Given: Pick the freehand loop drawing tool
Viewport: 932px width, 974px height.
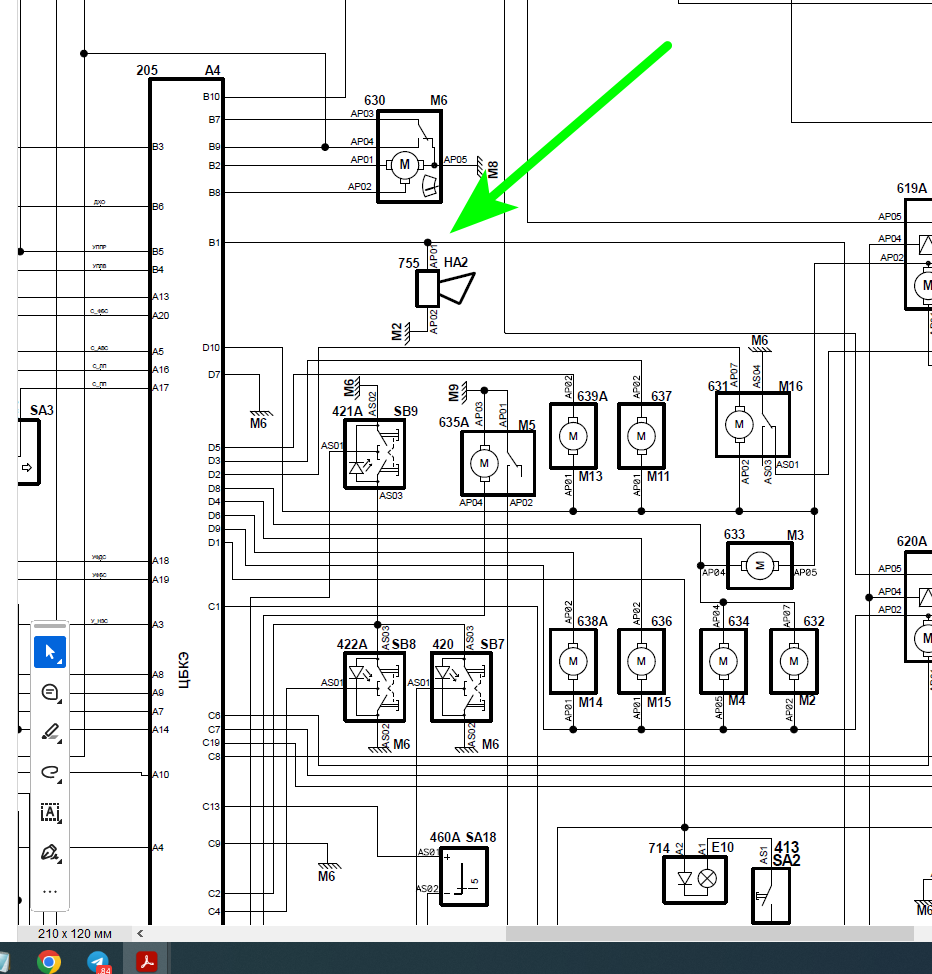Looking at the screenshot, I should click(x=50, y=772).
